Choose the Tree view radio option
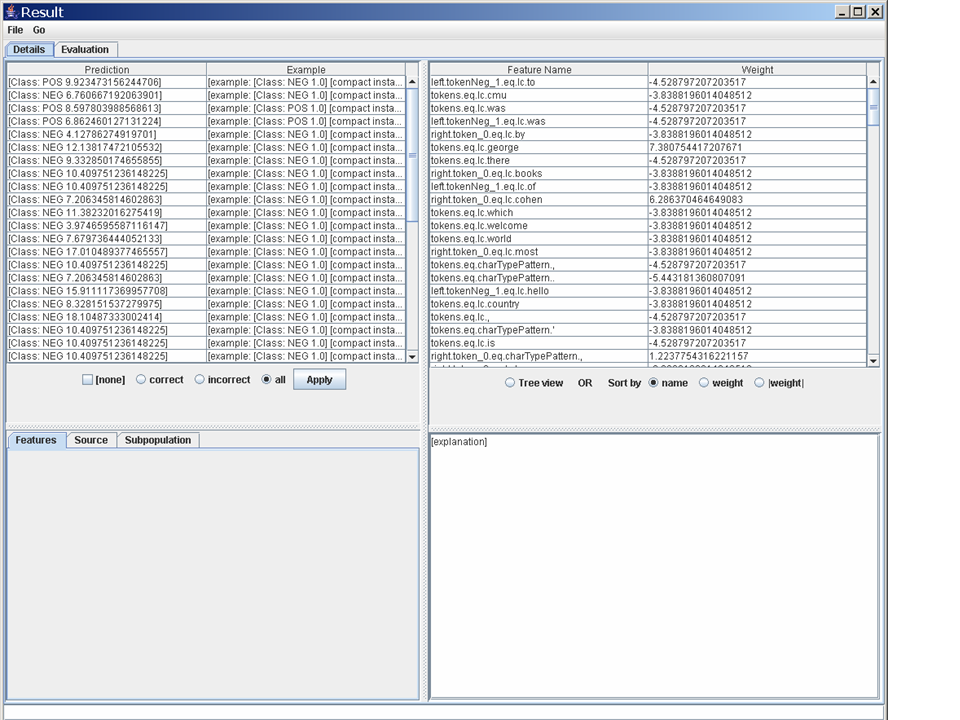This screenshot has height=720, width=960. [510, 383]
